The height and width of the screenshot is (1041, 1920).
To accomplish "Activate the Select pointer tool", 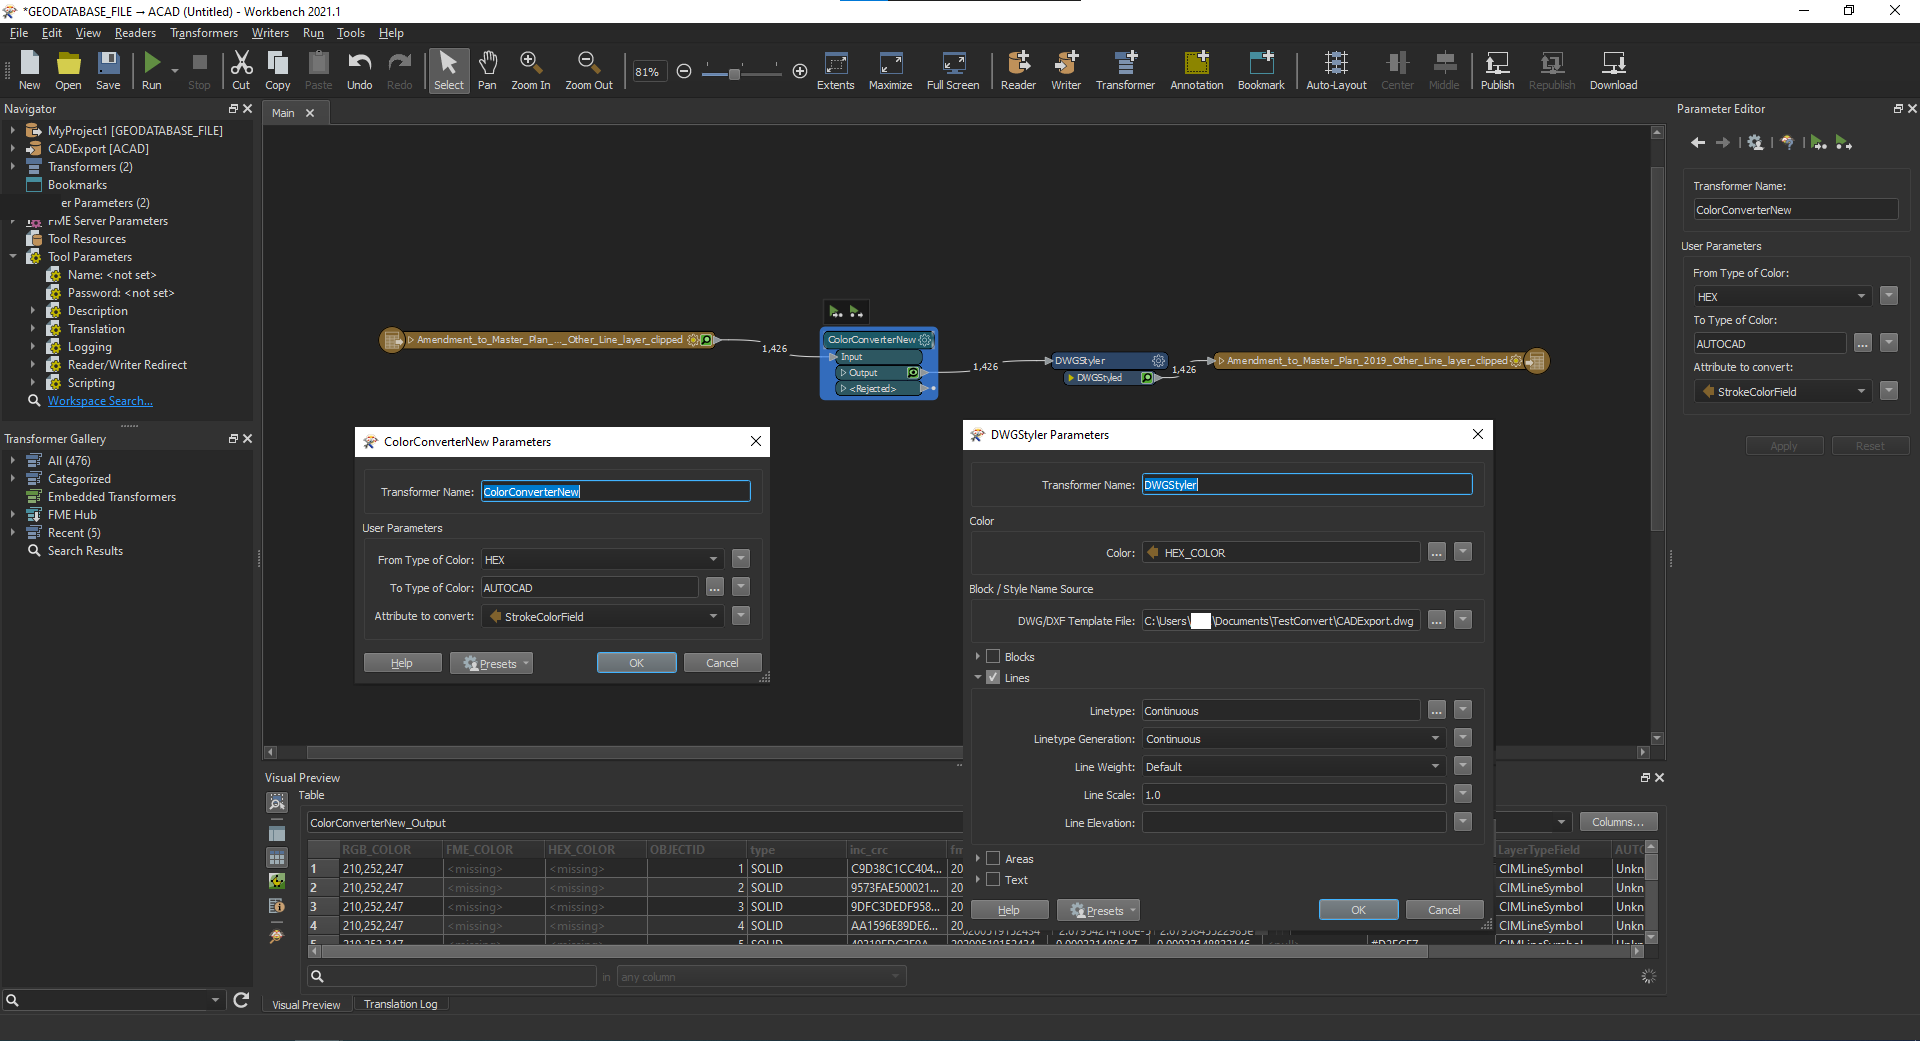I will point(449,70).
